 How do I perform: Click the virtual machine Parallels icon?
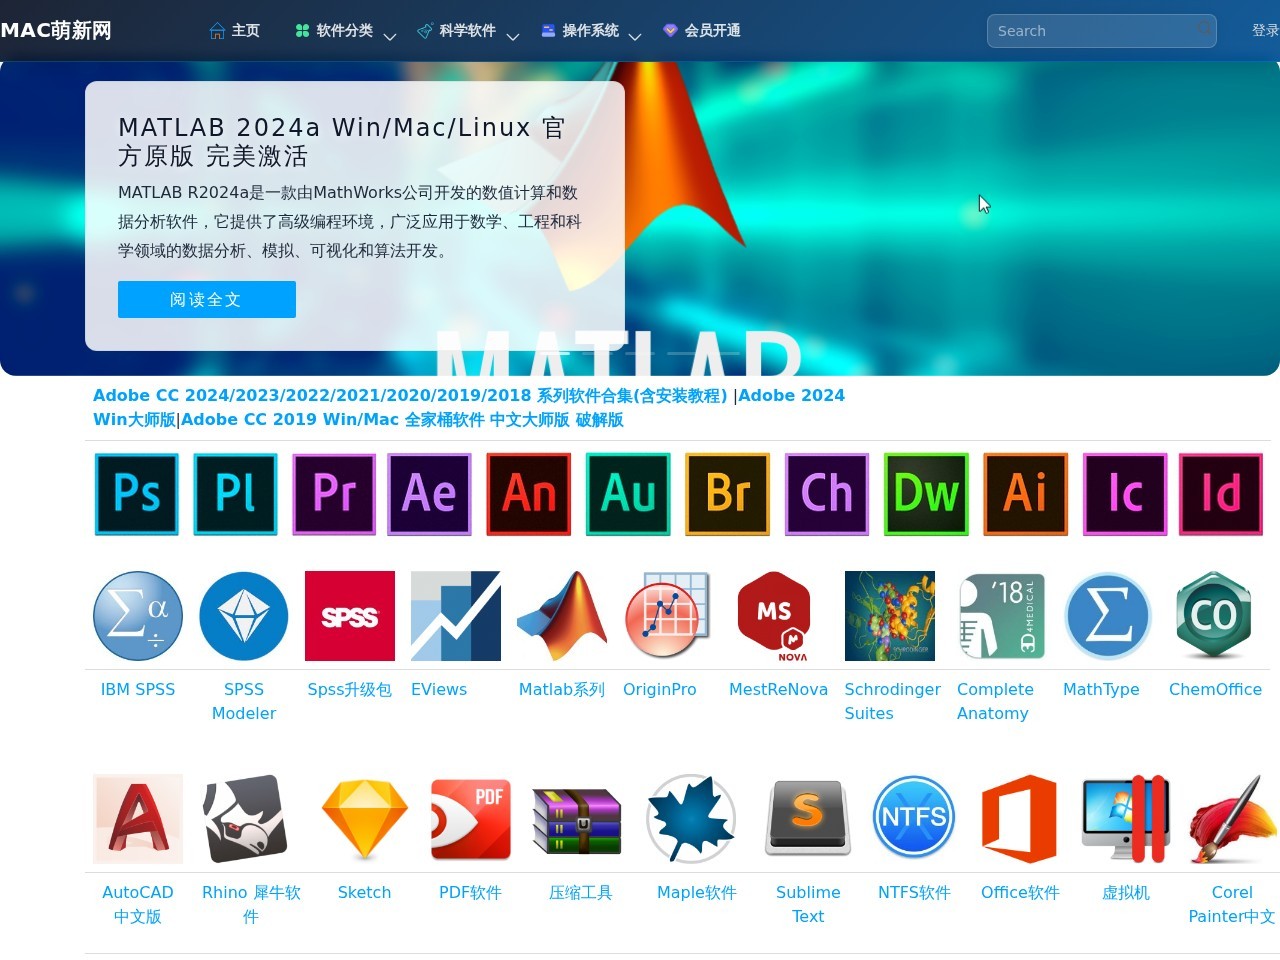pos(1126,819)
